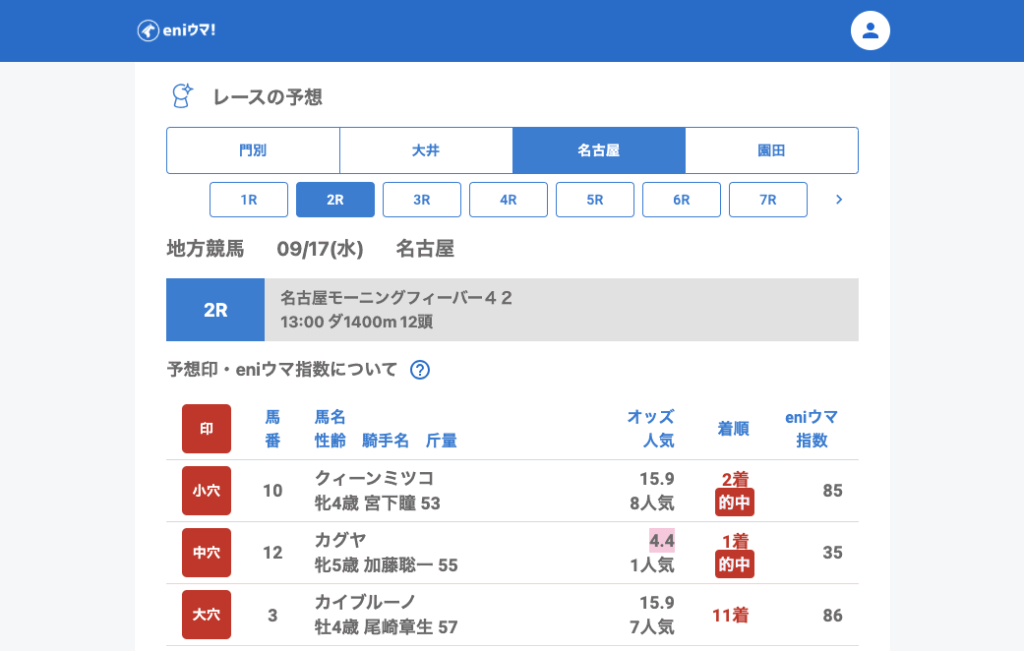The height and width of the screenshot is (651, 1024).
Task: Click the 大穴 mark badge
Action: (206, 615)
